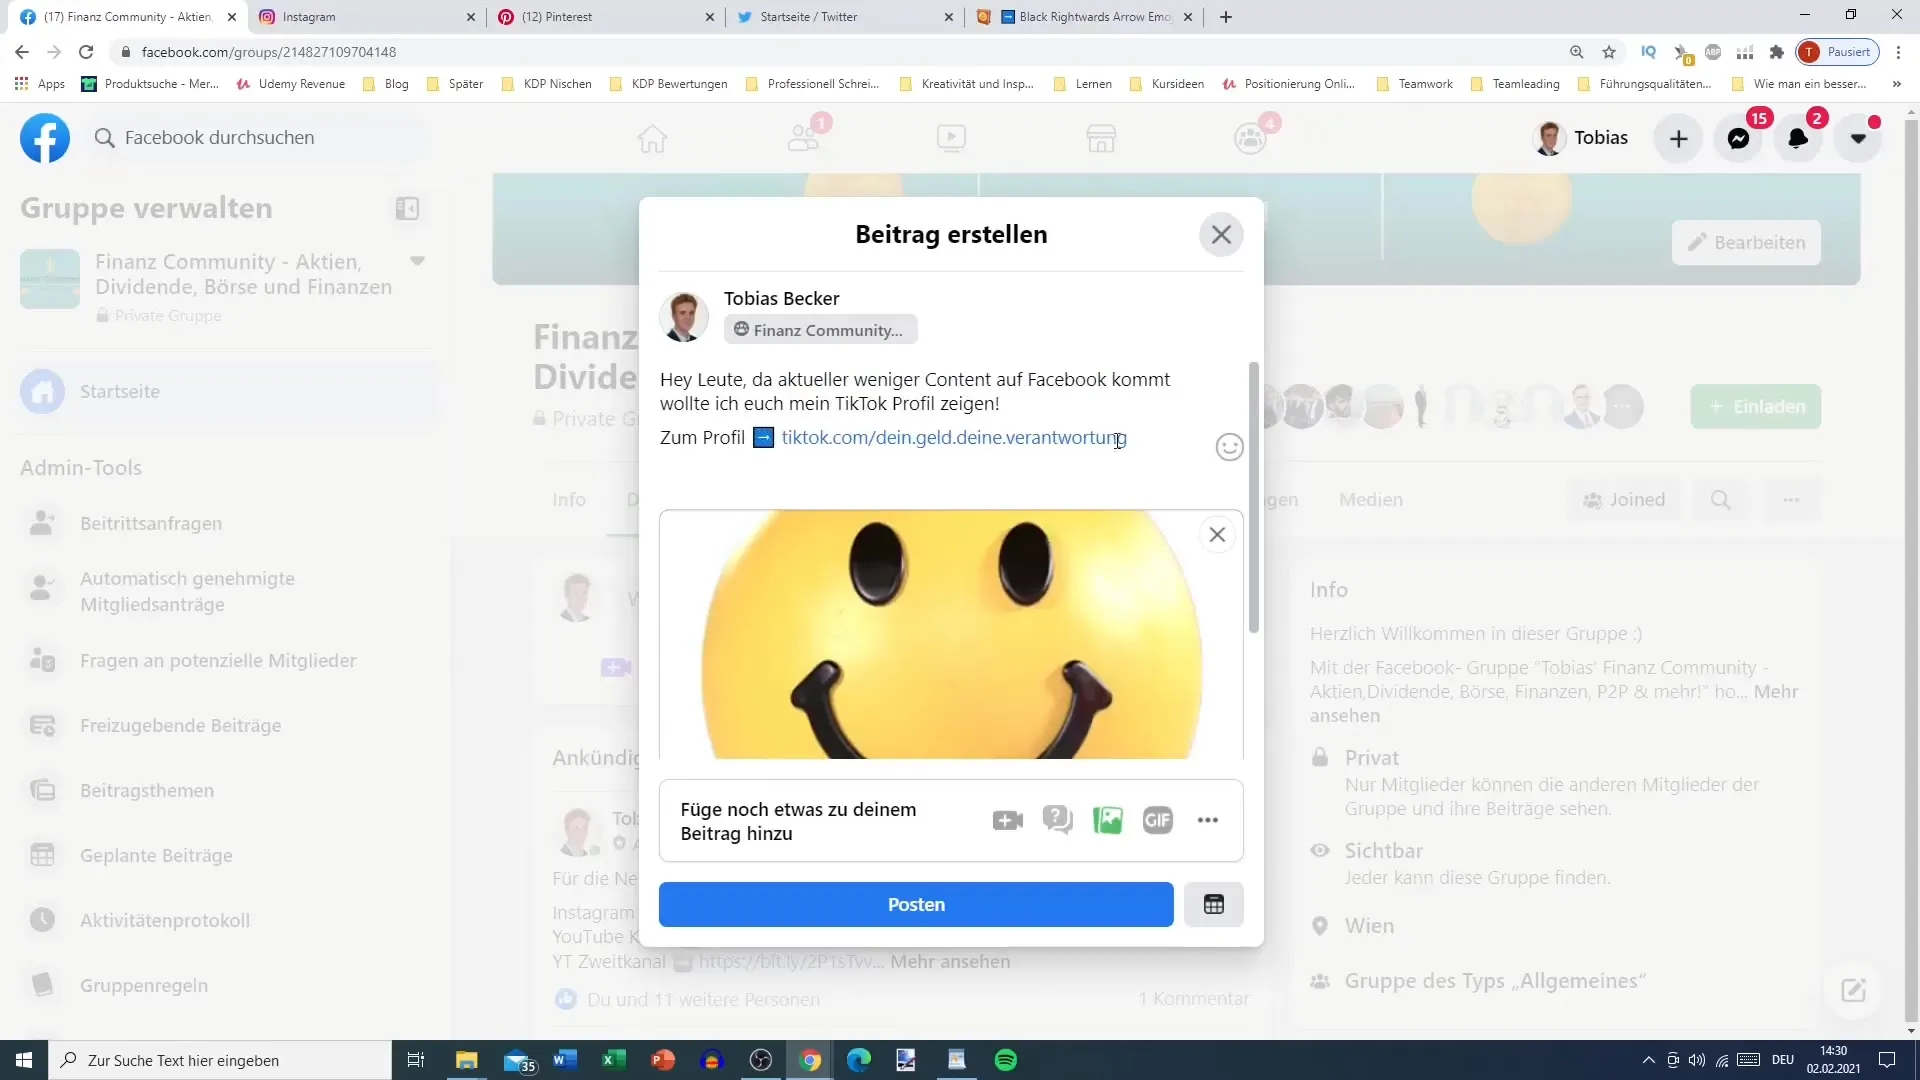
Task: Open a new browser tab
Action: tap(1226, 17)
